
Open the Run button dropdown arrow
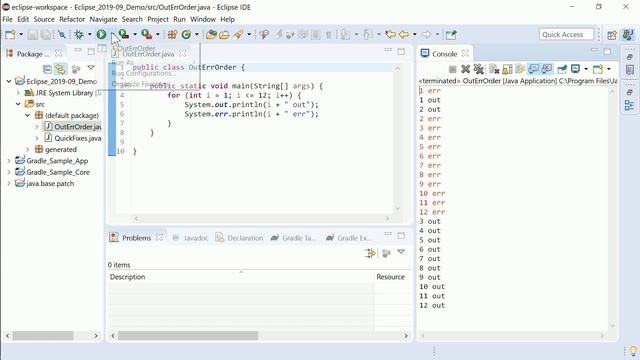[112, 35]
